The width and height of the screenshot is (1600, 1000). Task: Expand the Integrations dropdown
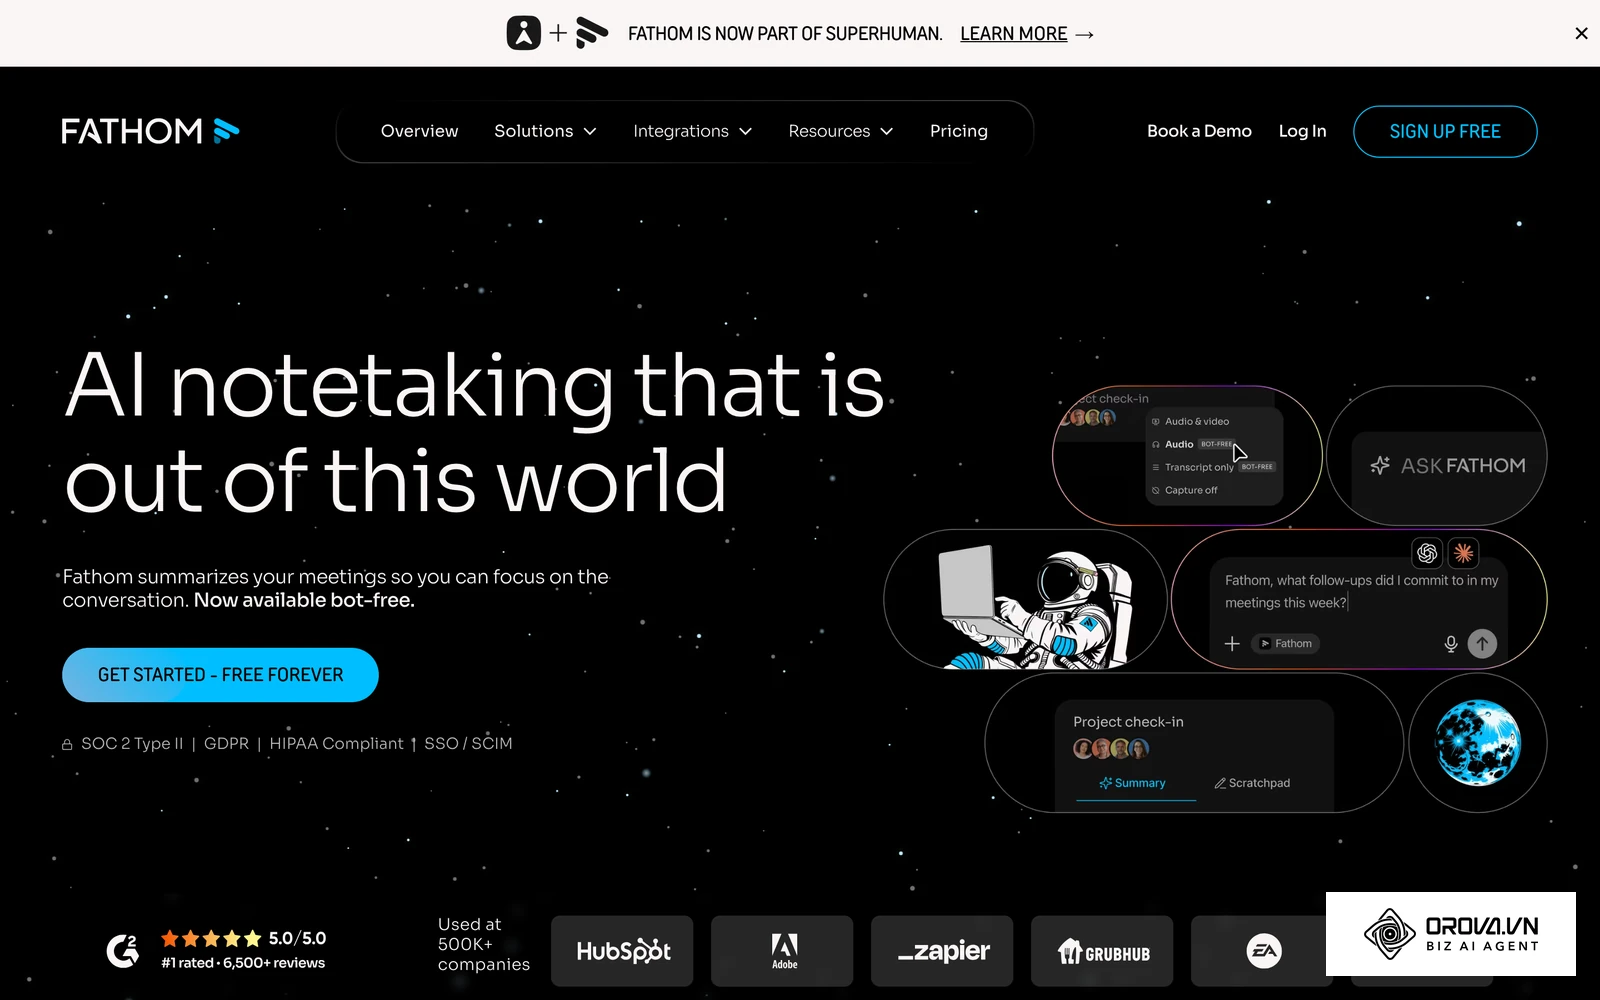(x=692, y=131)
